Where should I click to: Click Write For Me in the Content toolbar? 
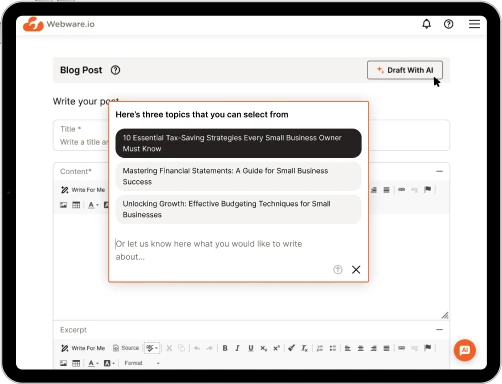83,190
